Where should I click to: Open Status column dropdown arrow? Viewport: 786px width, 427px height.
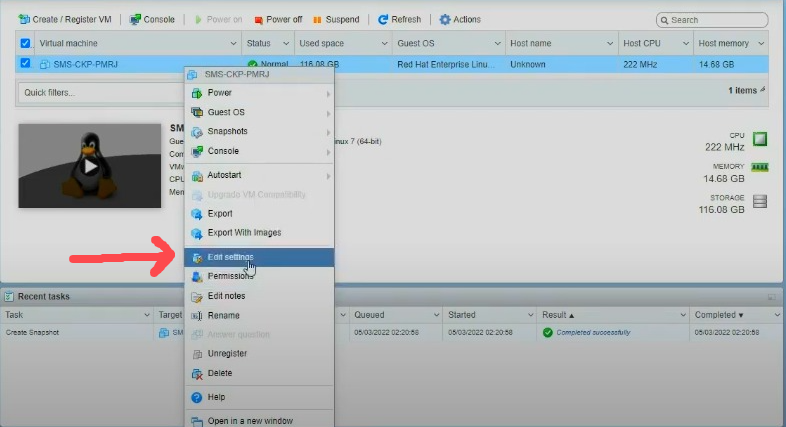pos(286,44)
